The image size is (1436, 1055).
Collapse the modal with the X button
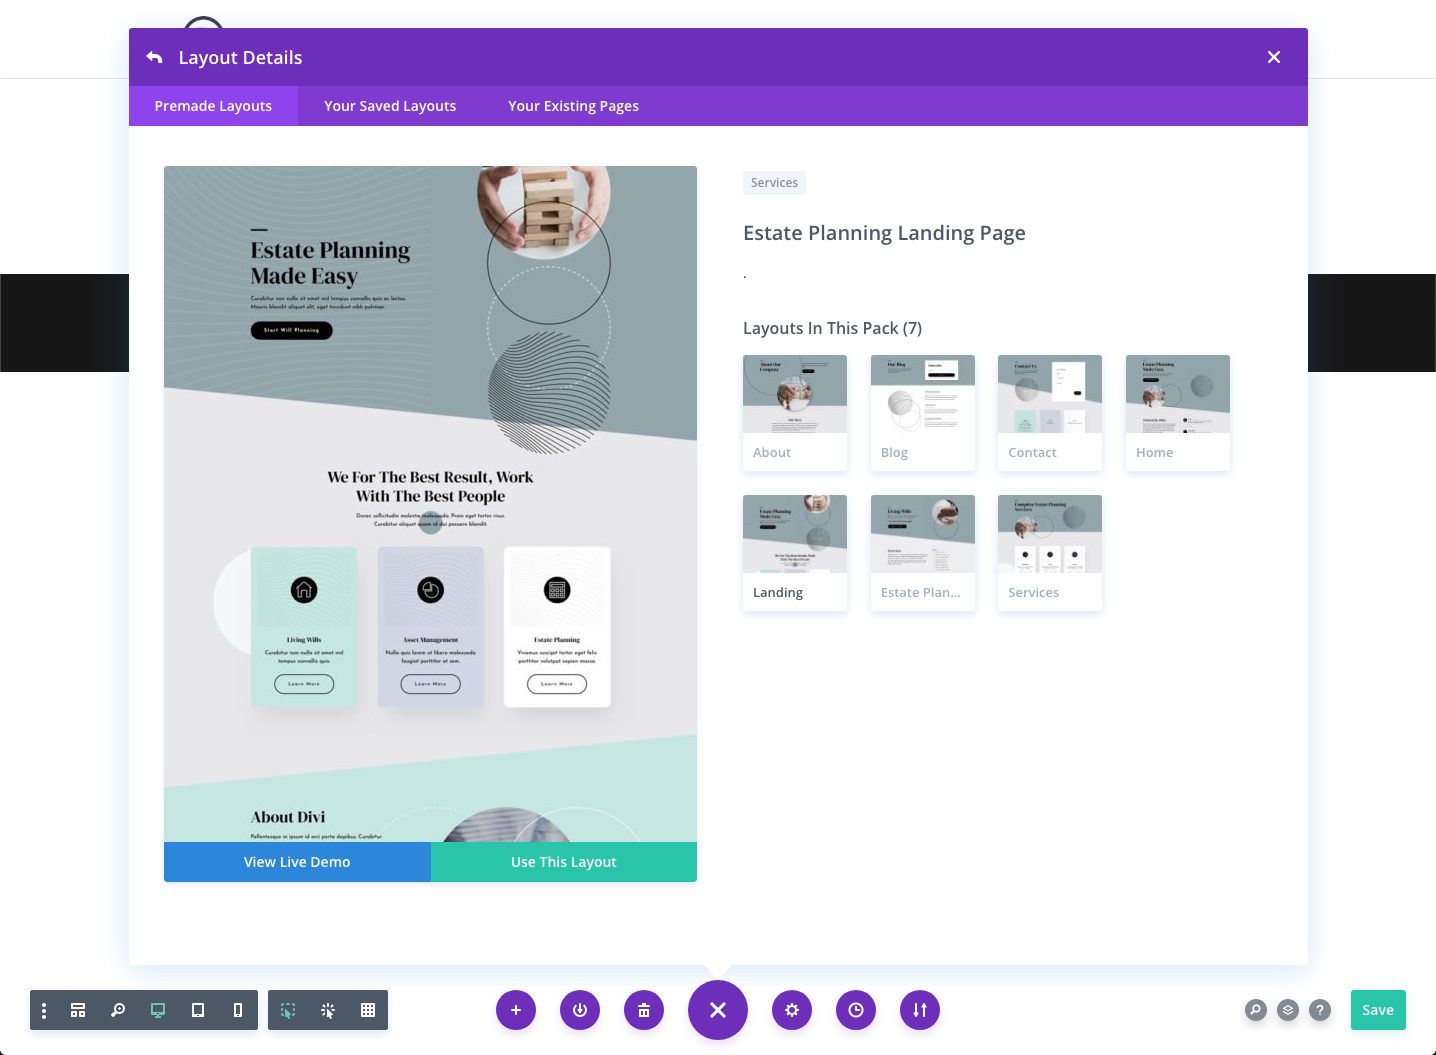pyautogui.click(x=1273, y=57)
